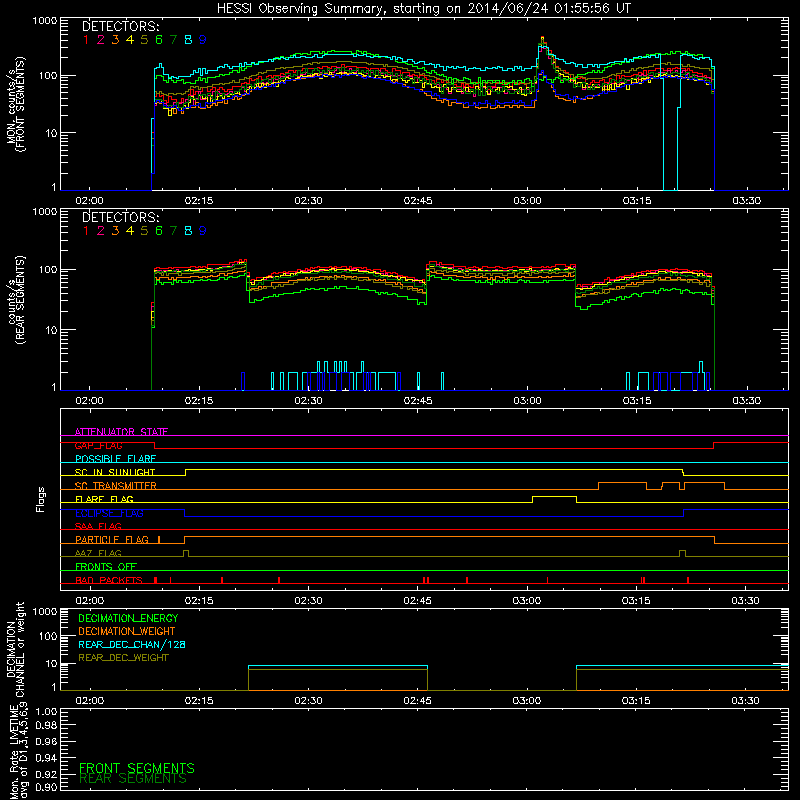
Task: Select 03:15 tick under rear segments plot
Action: click(x=637, y=401)
